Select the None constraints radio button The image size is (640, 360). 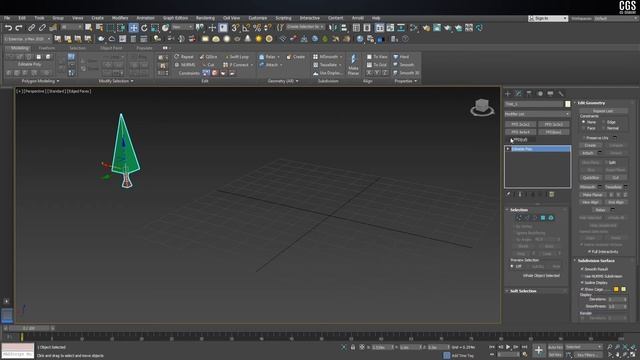pyautogui.click(x=583, y=122)
